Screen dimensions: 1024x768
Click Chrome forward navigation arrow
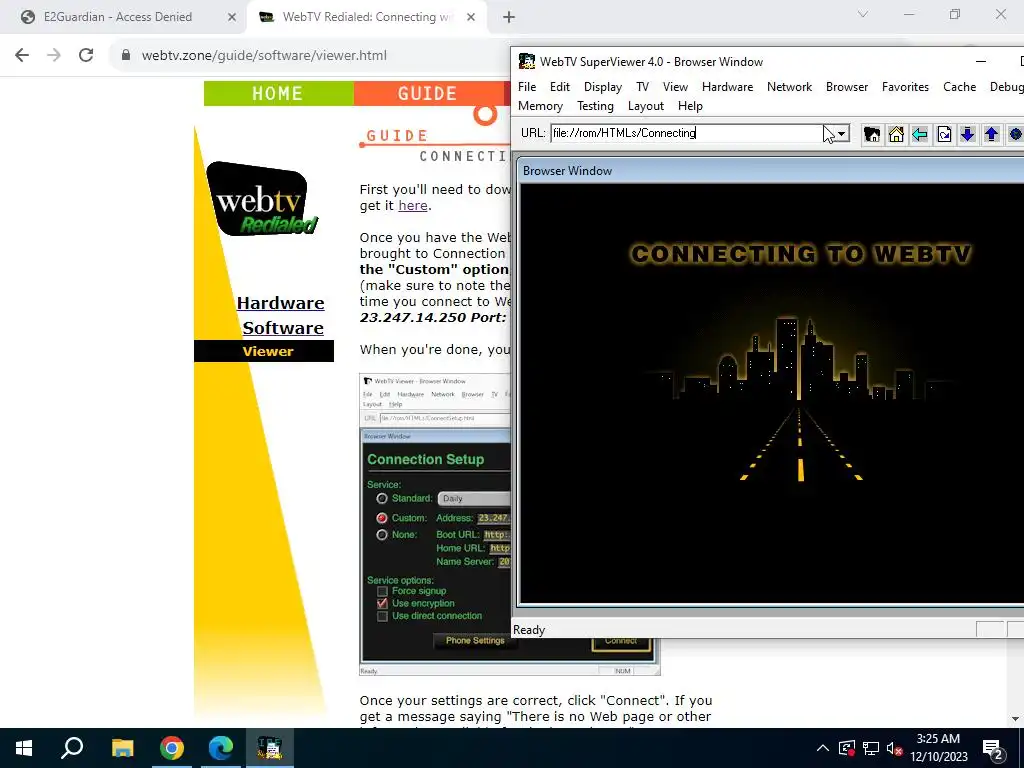point(54,55)
